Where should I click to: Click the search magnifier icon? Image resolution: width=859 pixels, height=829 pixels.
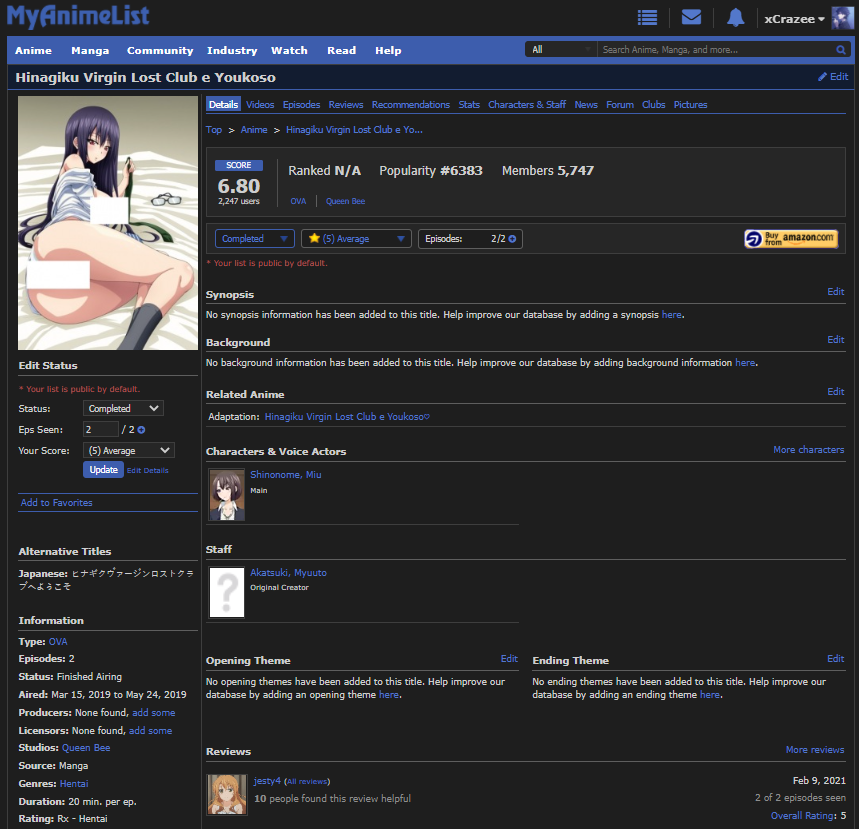[x=841, y=50]
